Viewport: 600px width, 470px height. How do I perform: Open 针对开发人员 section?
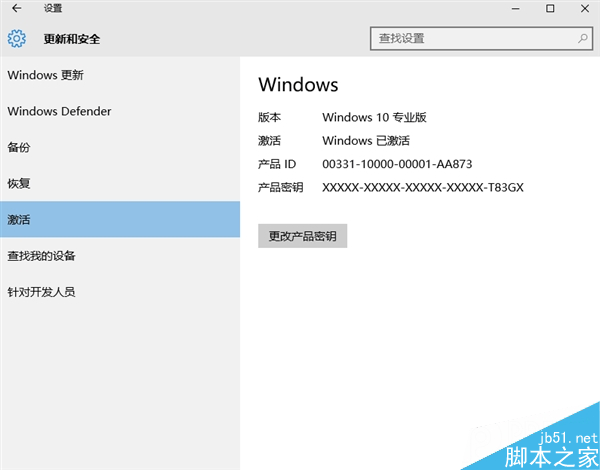coord(120,292)
